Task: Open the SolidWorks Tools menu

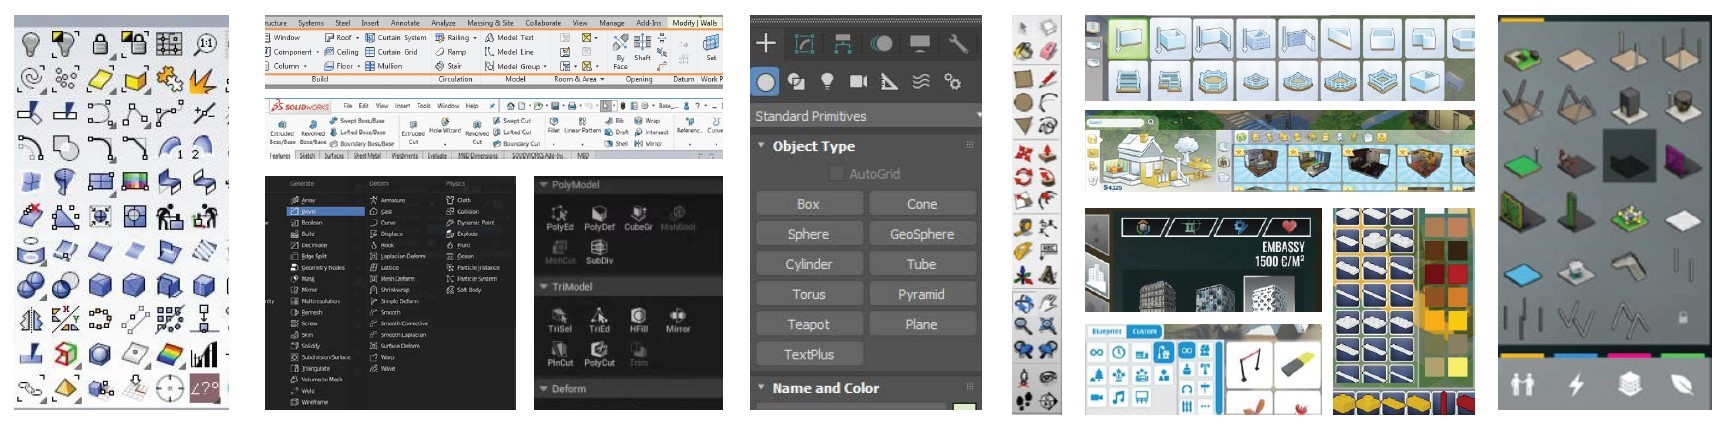Action: tap(423, 105)
